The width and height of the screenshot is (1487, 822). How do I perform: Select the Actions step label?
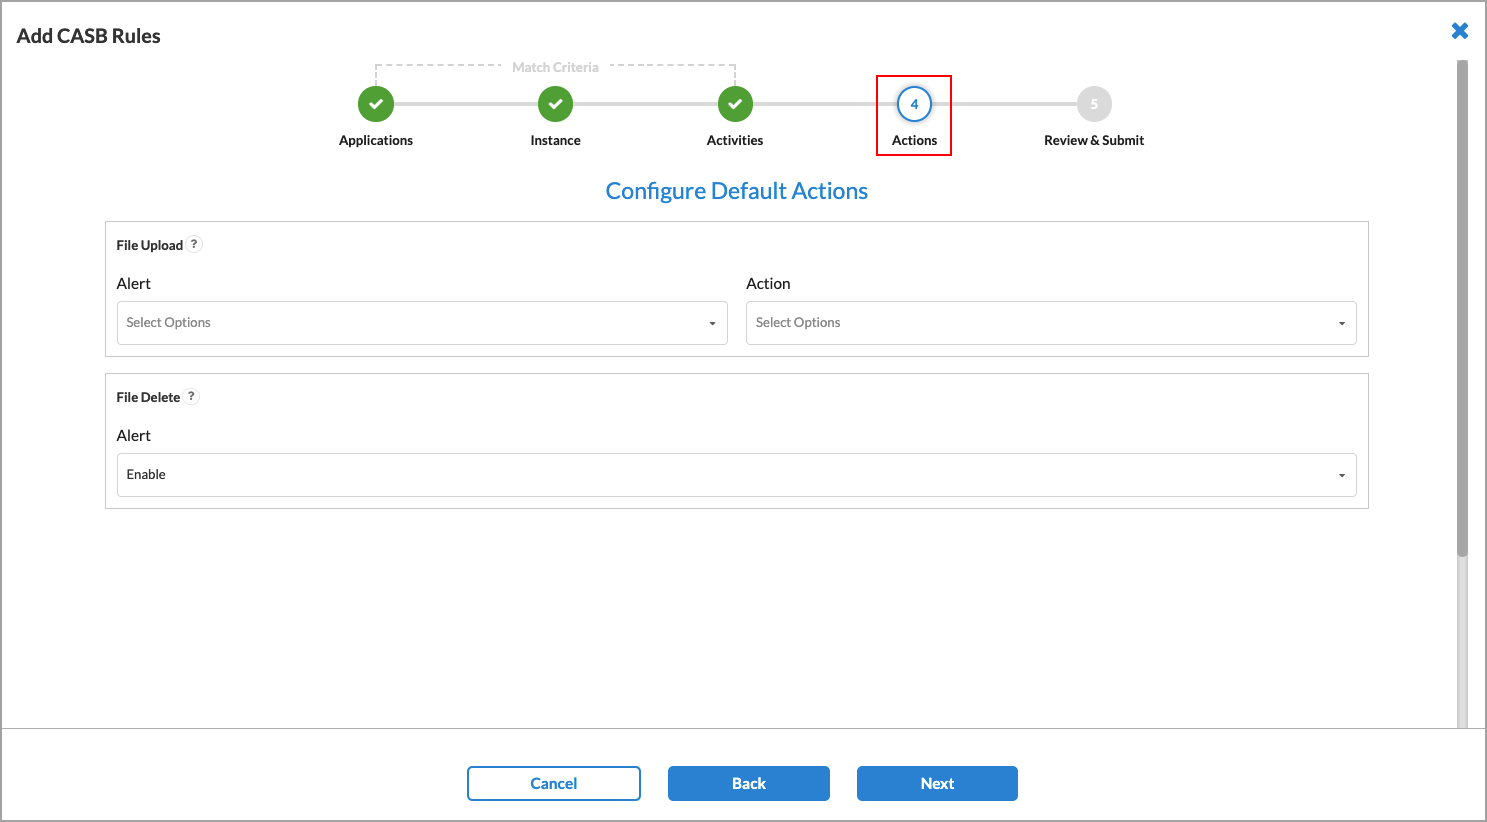[913, 140]
